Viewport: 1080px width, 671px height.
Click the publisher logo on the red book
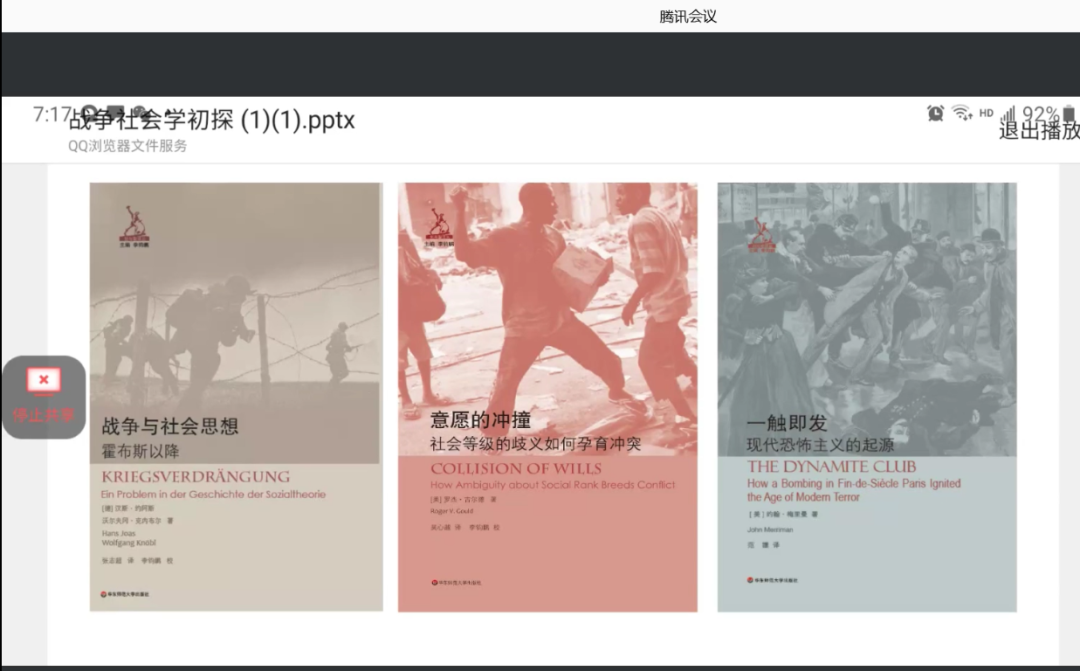[x=456, y=583]
